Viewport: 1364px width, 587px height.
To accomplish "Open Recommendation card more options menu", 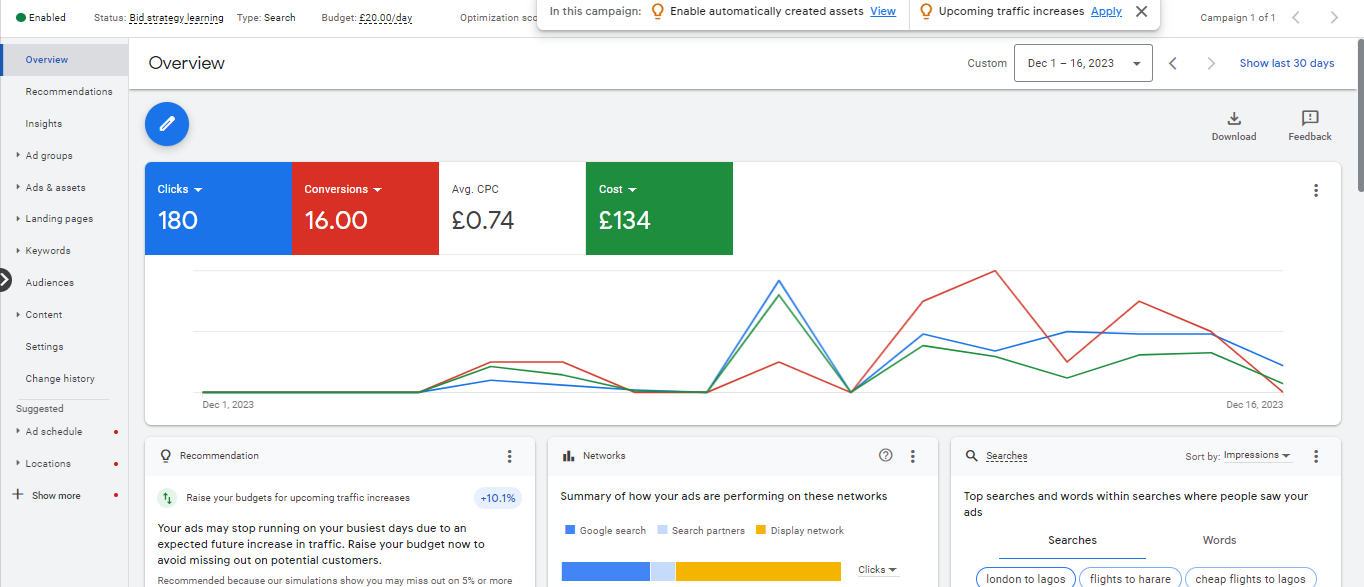I will 509,456.
